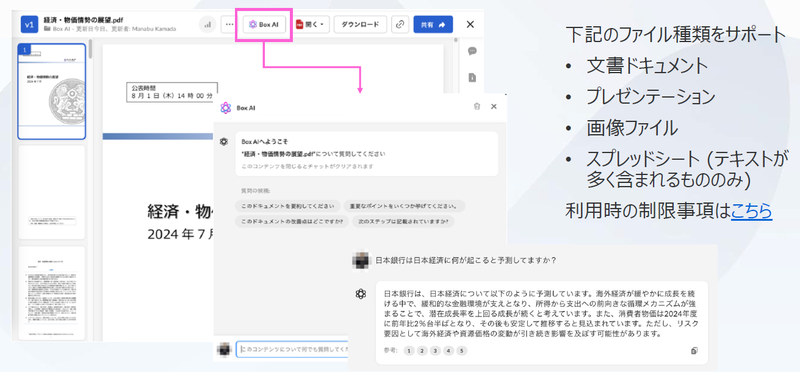Click the AI avatar beside welcome message

tap(223, 141)
